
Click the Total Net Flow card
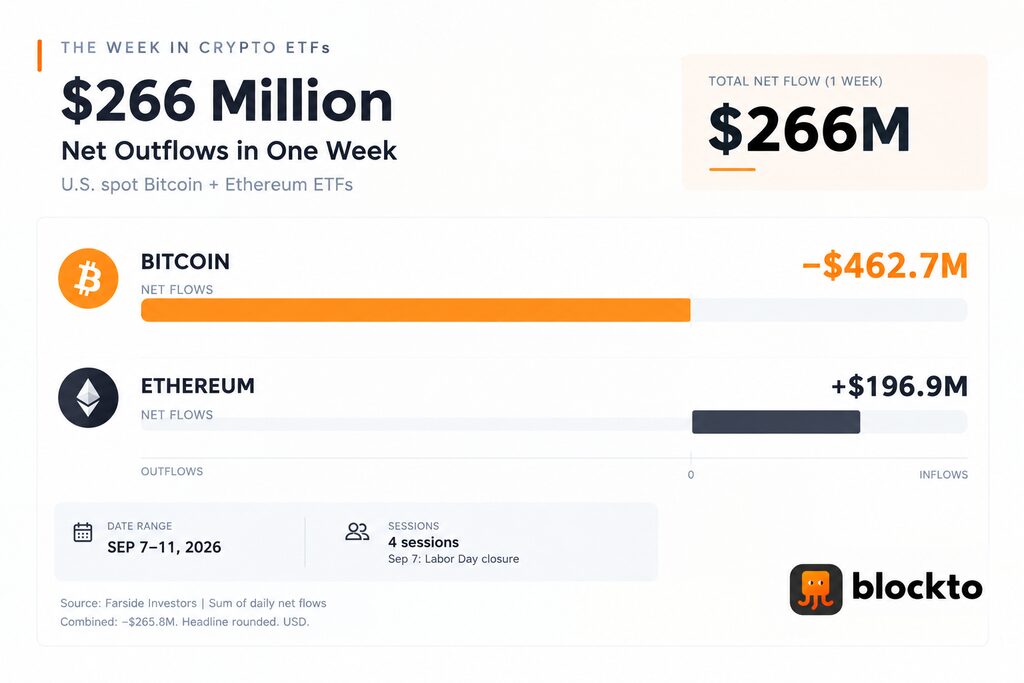point(835,122)
